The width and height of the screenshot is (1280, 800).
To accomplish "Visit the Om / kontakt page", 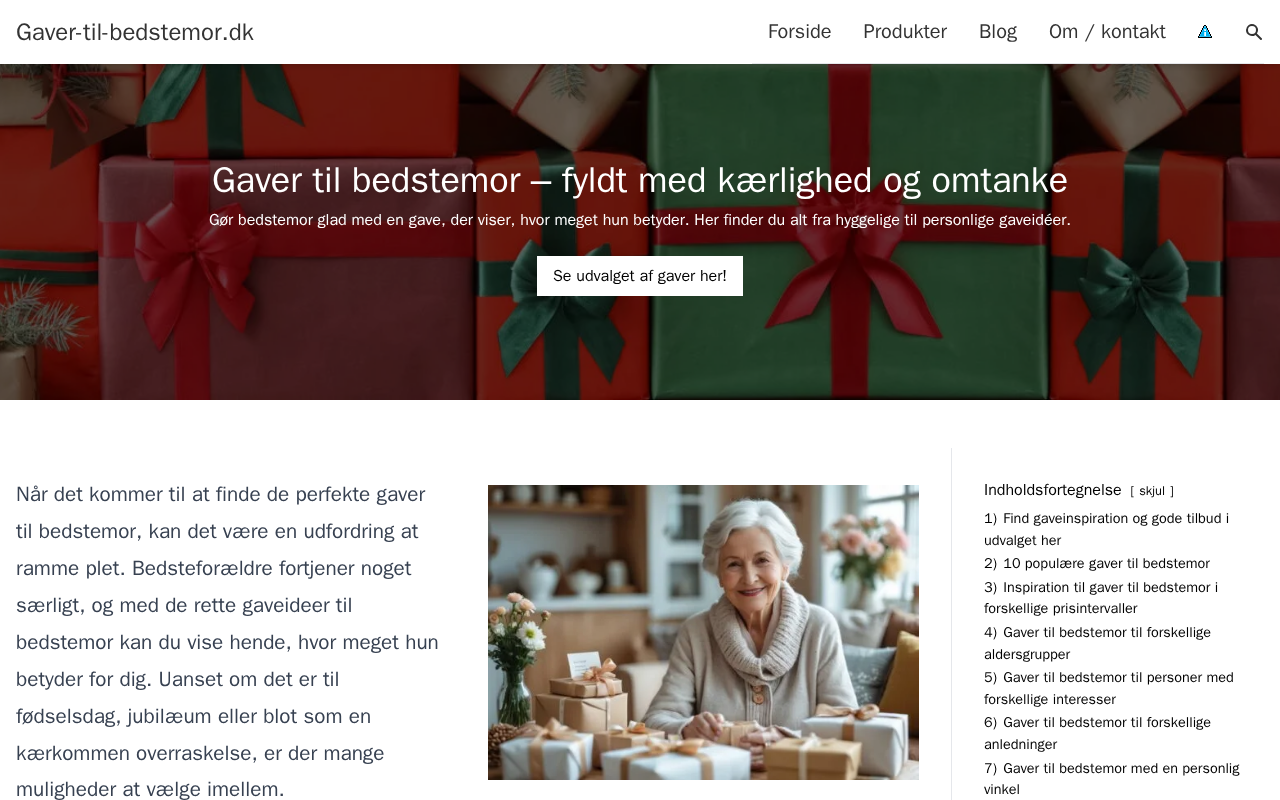I will pos(1107,32).
